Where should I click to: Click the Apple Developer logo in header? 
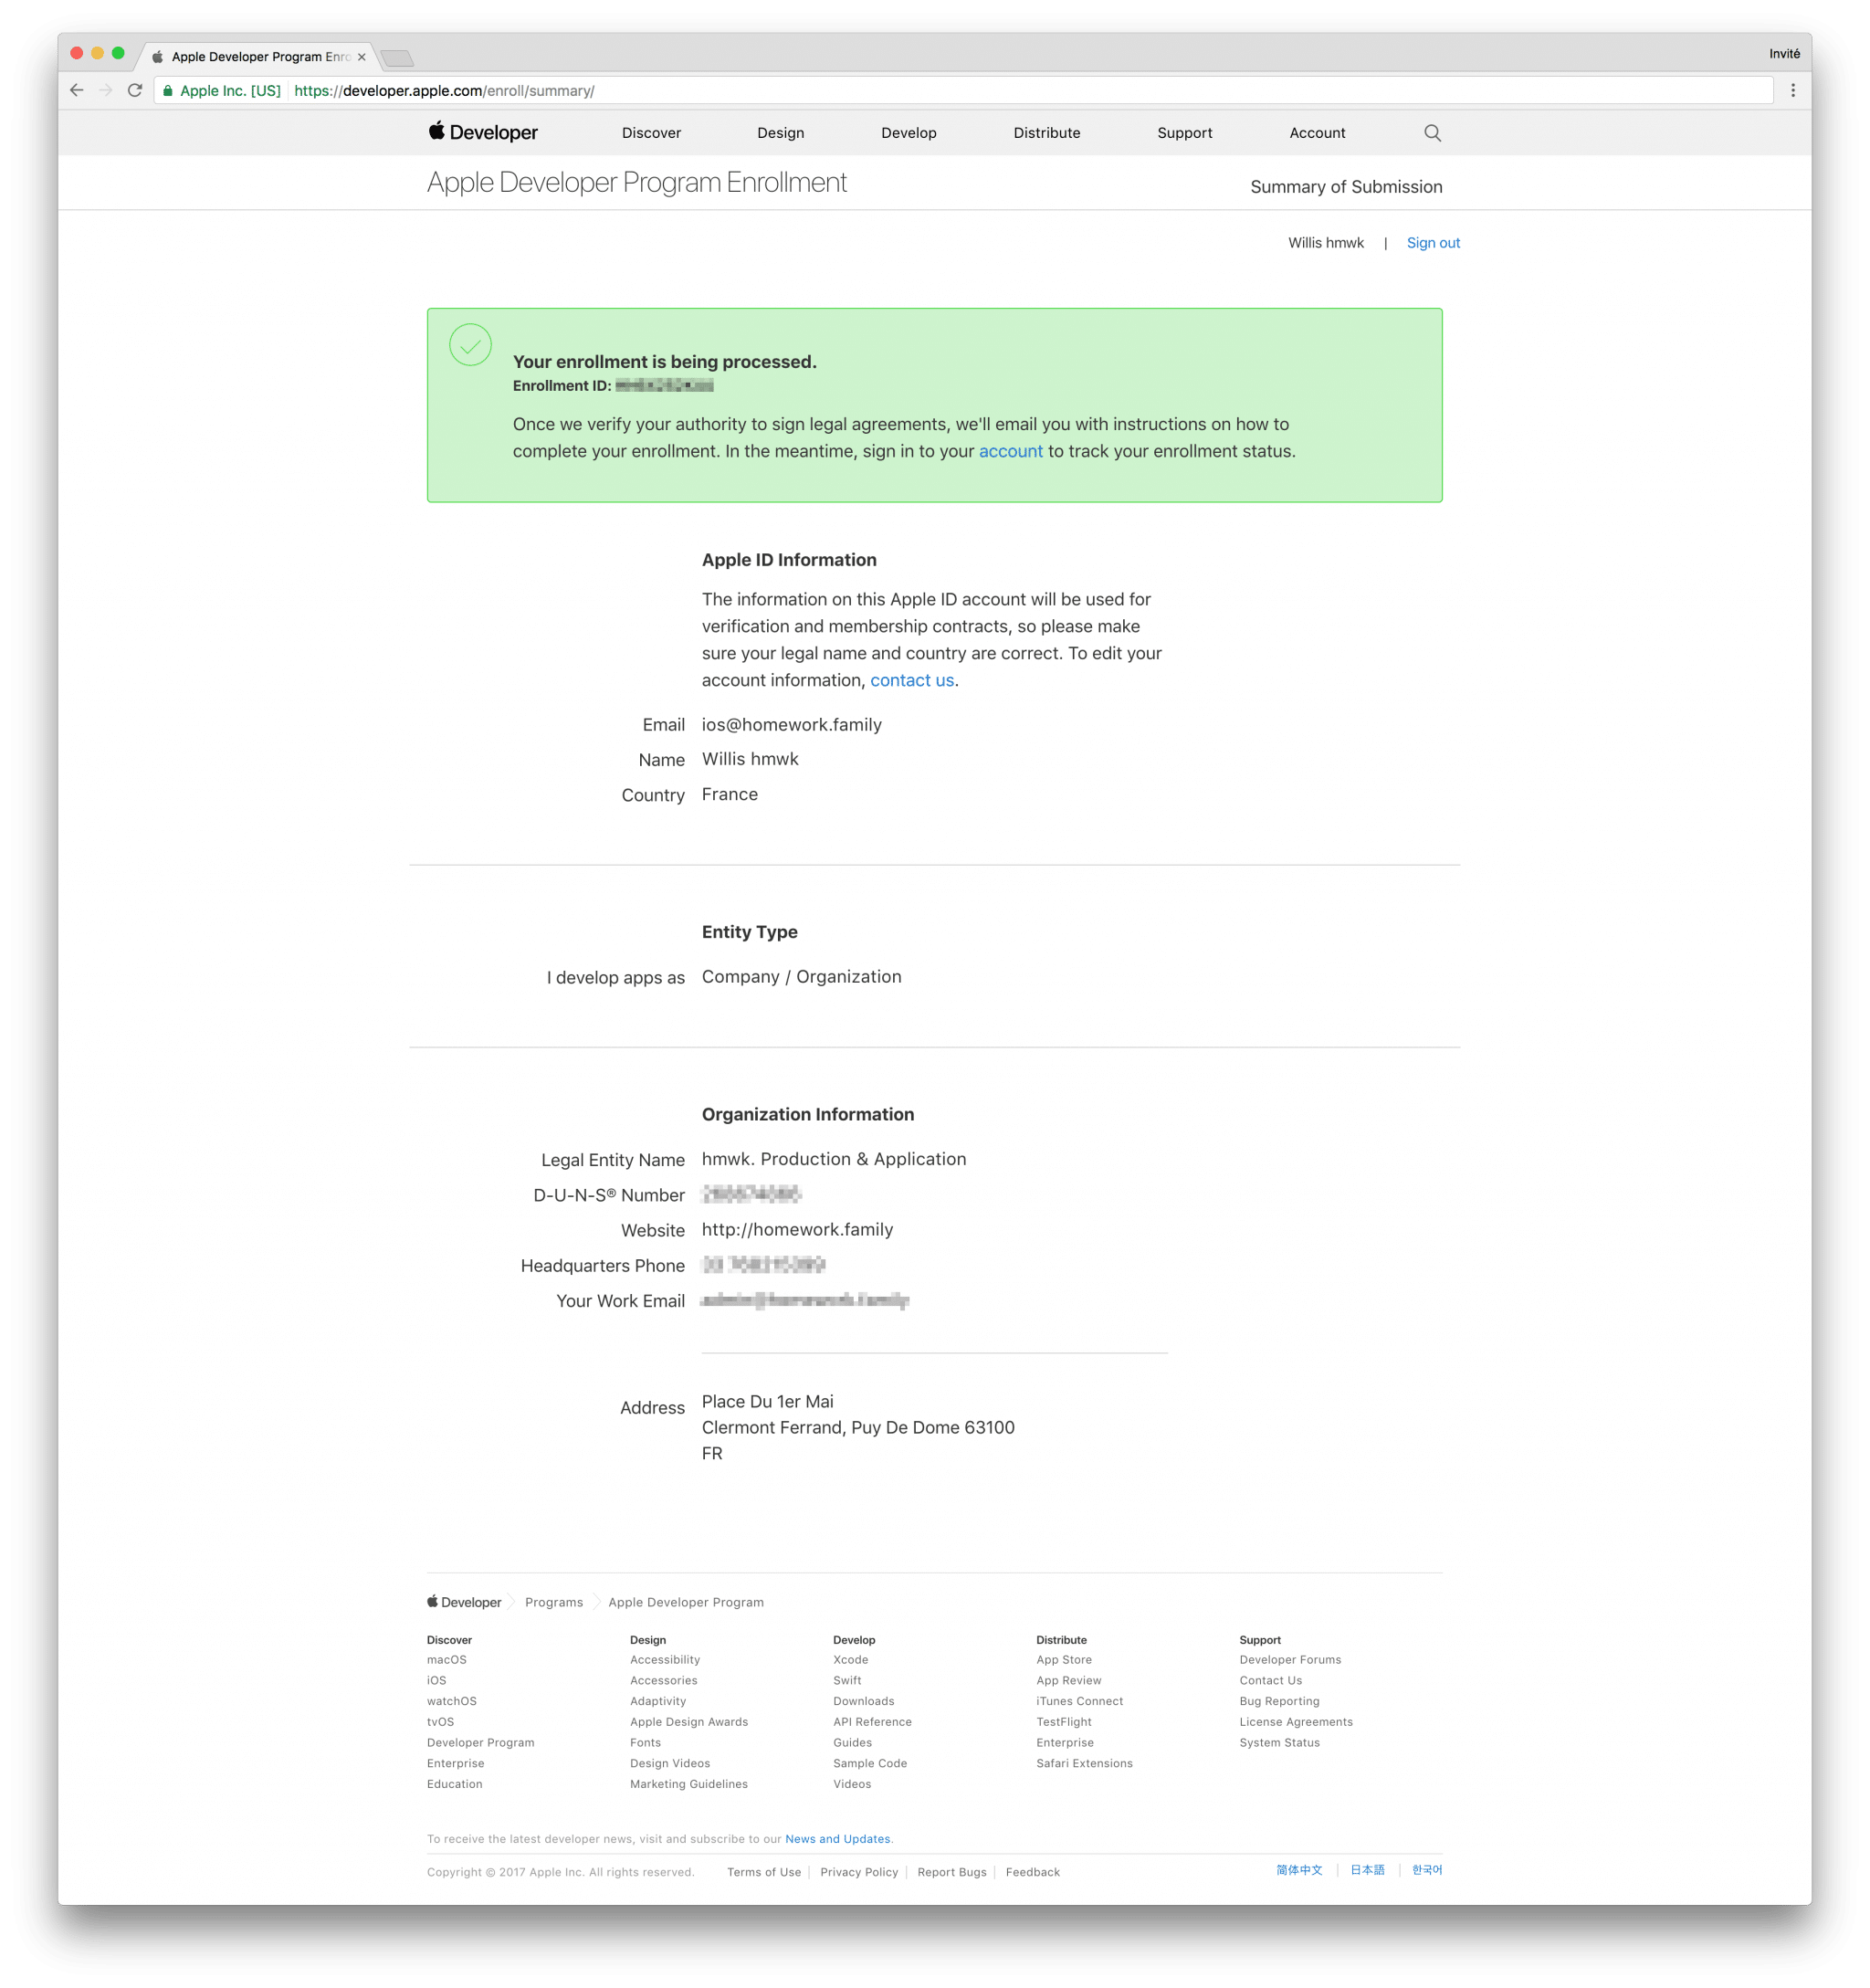[483, 132]
